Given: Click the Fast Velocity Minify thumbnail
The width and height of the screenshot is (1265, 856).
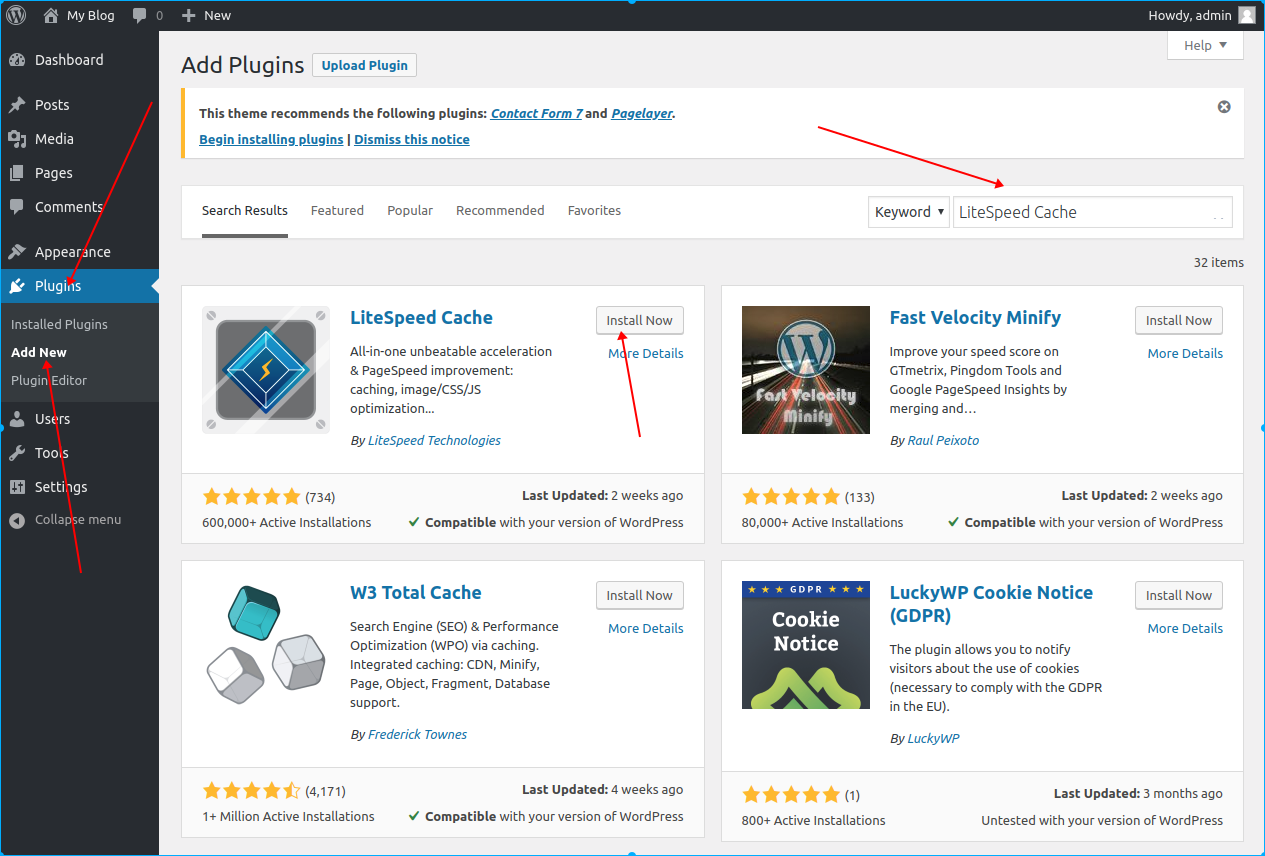Looking at the screenshot, I should click(x=806, y=370).
